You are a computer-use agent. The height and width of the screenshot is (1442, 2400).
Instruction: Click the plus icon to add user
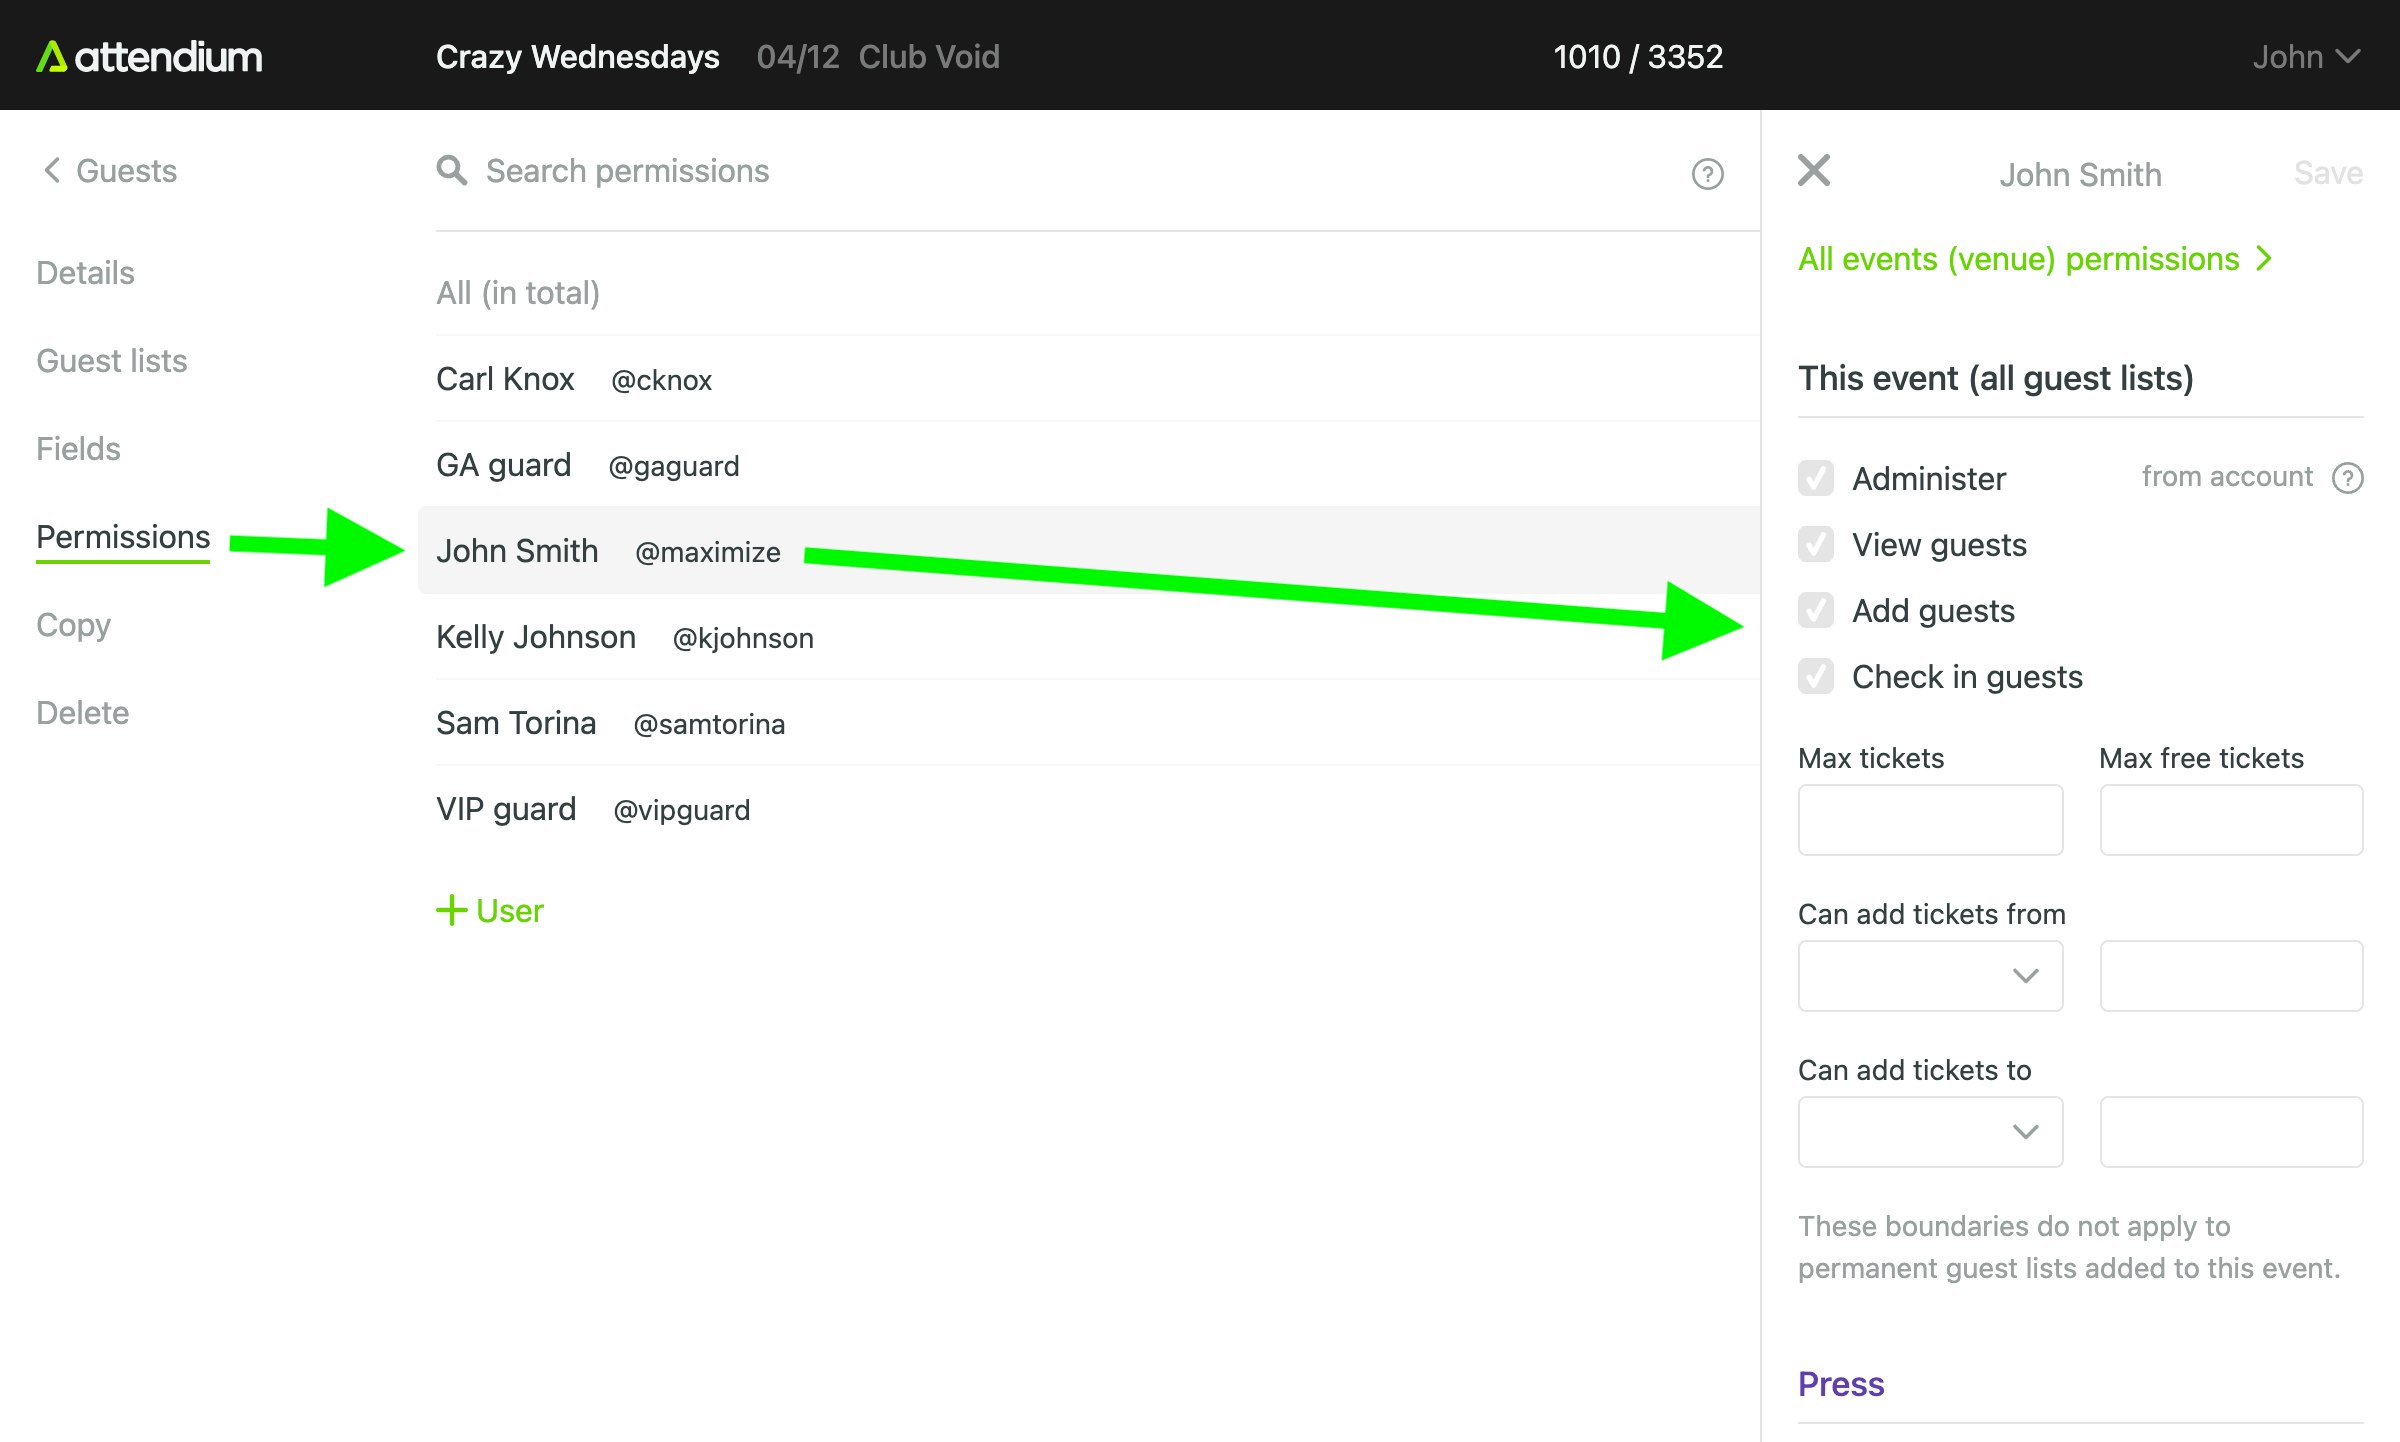click(x=451, y=910)
